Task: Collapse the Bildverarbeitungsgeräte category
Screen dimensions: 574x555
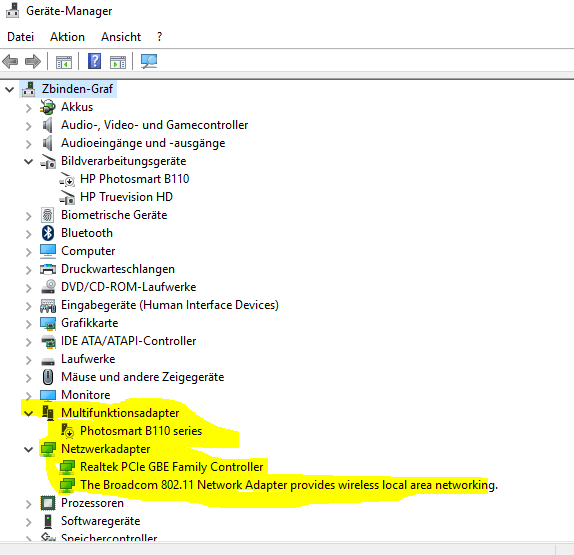Action: (29, 161)
